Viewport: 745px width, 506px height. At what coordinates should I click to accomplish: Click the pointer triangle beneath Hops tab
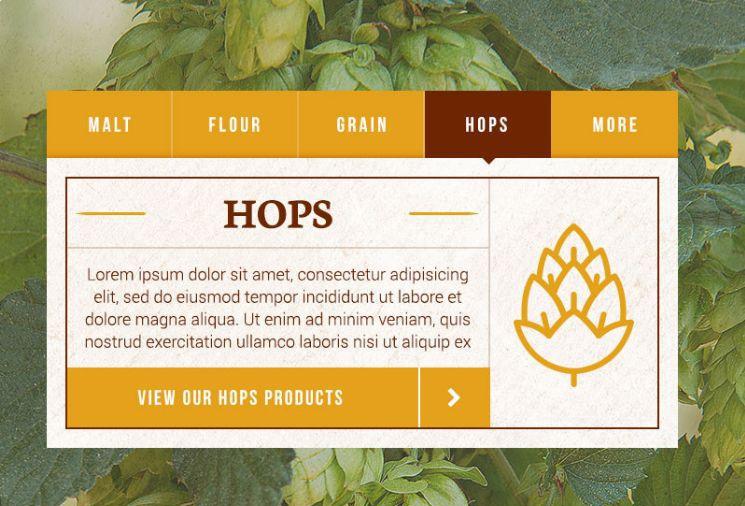click(487, 161)
